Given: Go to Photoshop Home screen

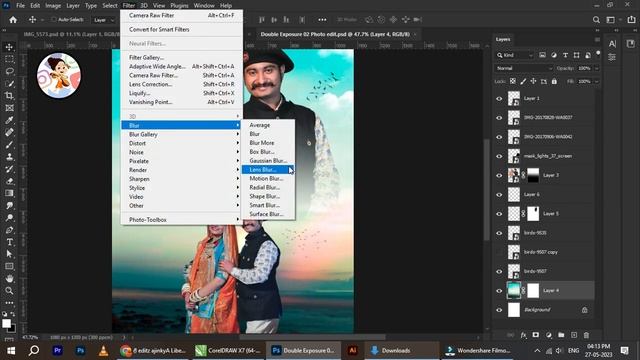Looking at the screenshot, I should 13,20.
